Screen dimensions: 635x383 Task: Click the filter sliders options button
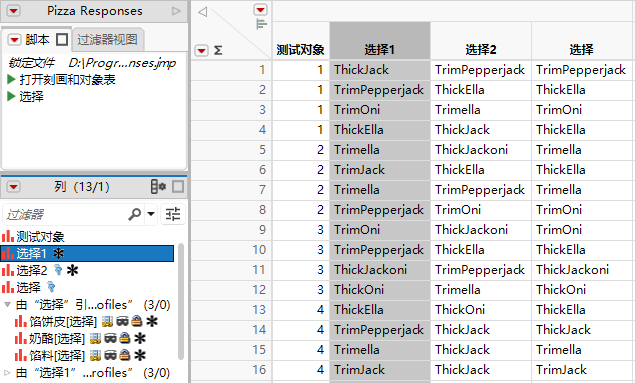[173, 214]
